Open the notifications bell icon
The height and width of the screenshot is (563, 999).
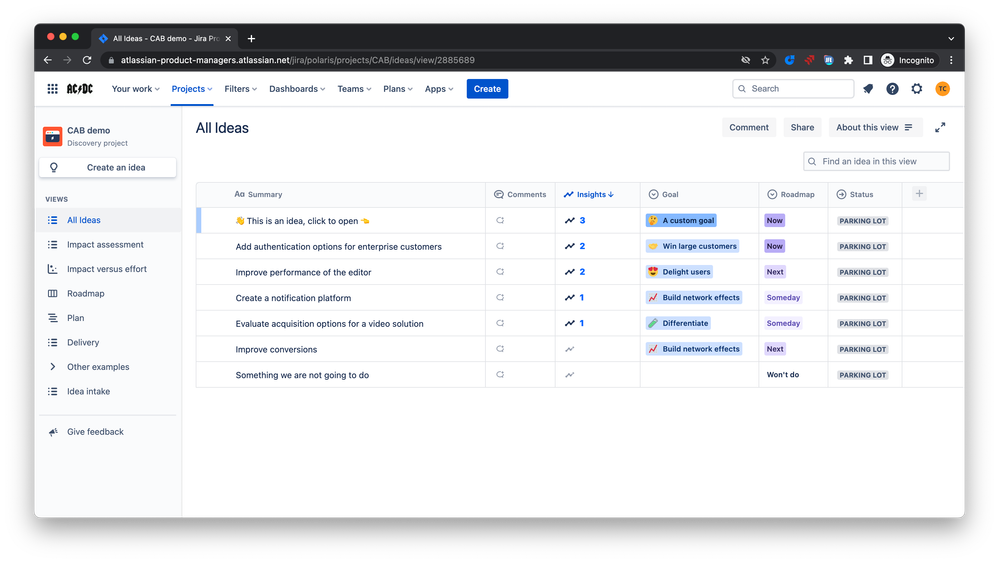868,89
